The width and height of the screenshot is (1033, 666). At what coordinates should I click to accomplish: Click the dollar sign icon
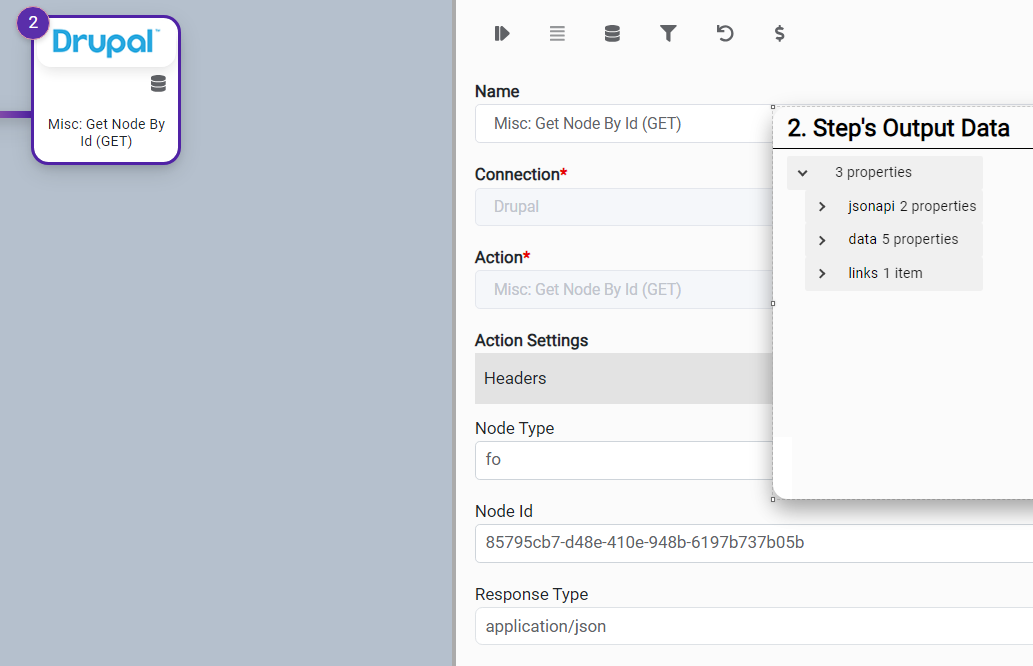[780, 34]
